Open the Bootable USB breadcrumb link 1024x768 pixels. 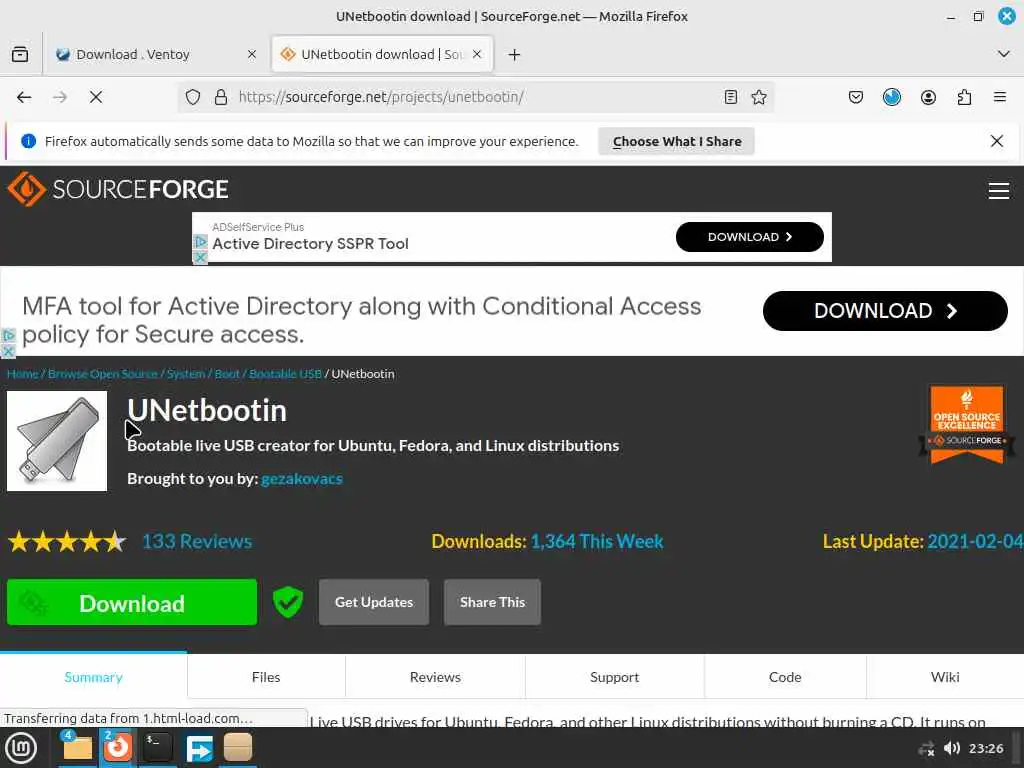pyautogui.click(x=285, y=374)
